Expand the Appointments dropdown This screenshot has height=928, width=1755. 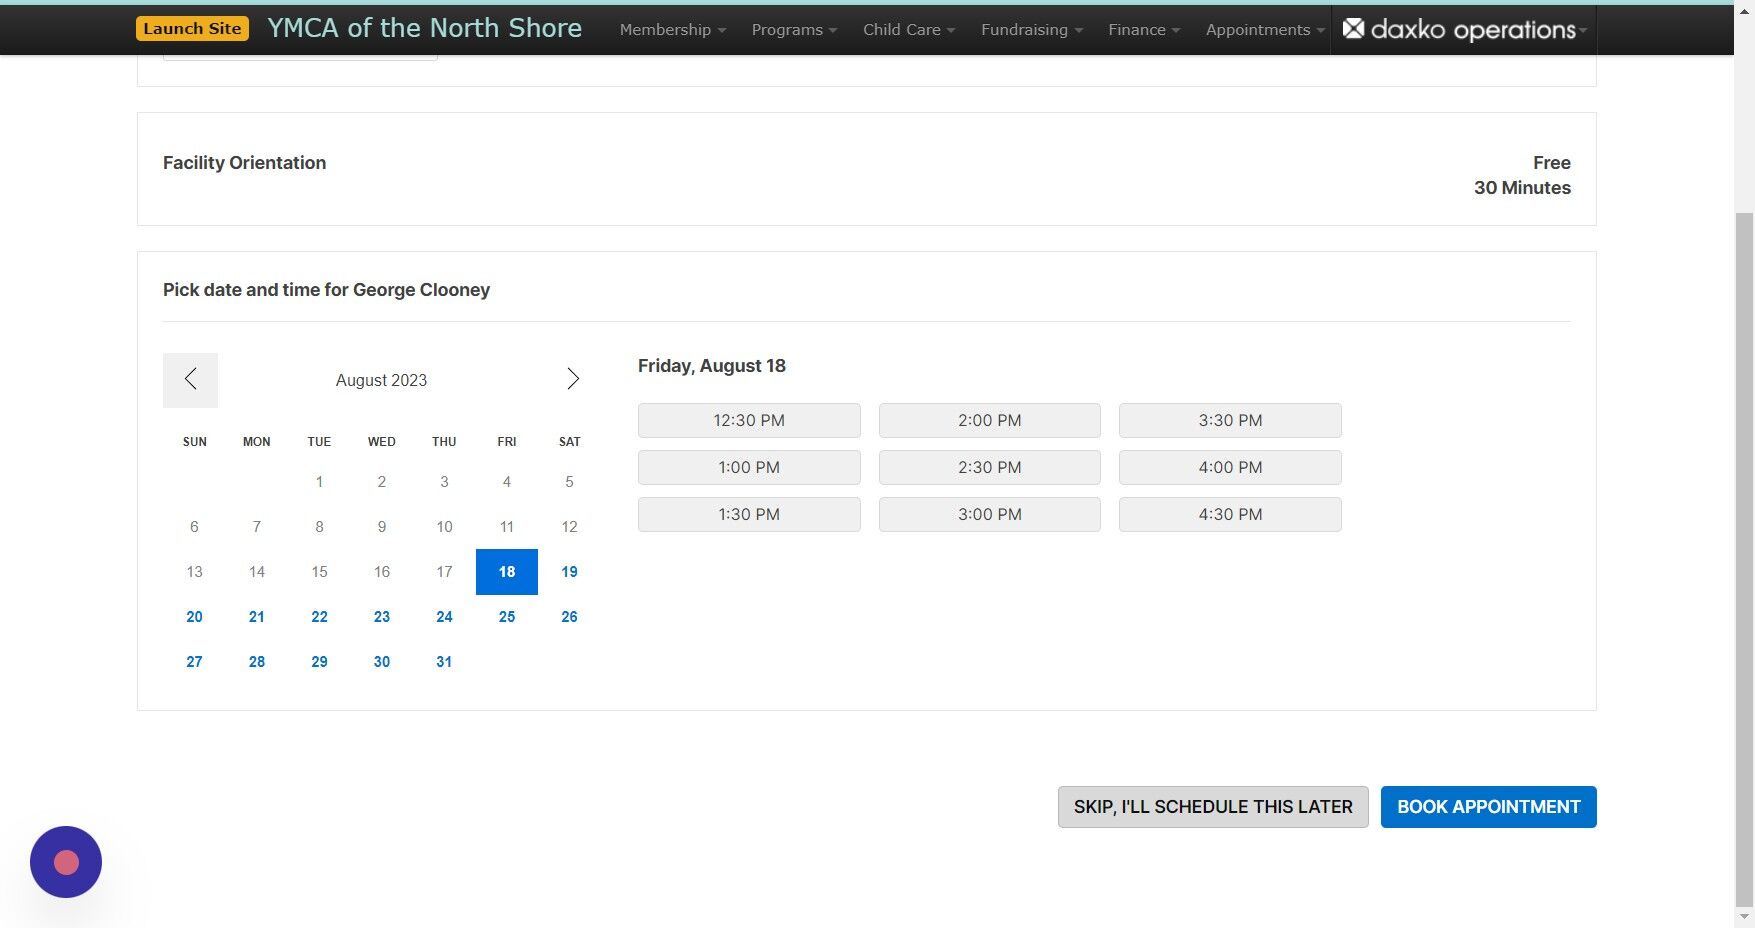coord(1262,29)
